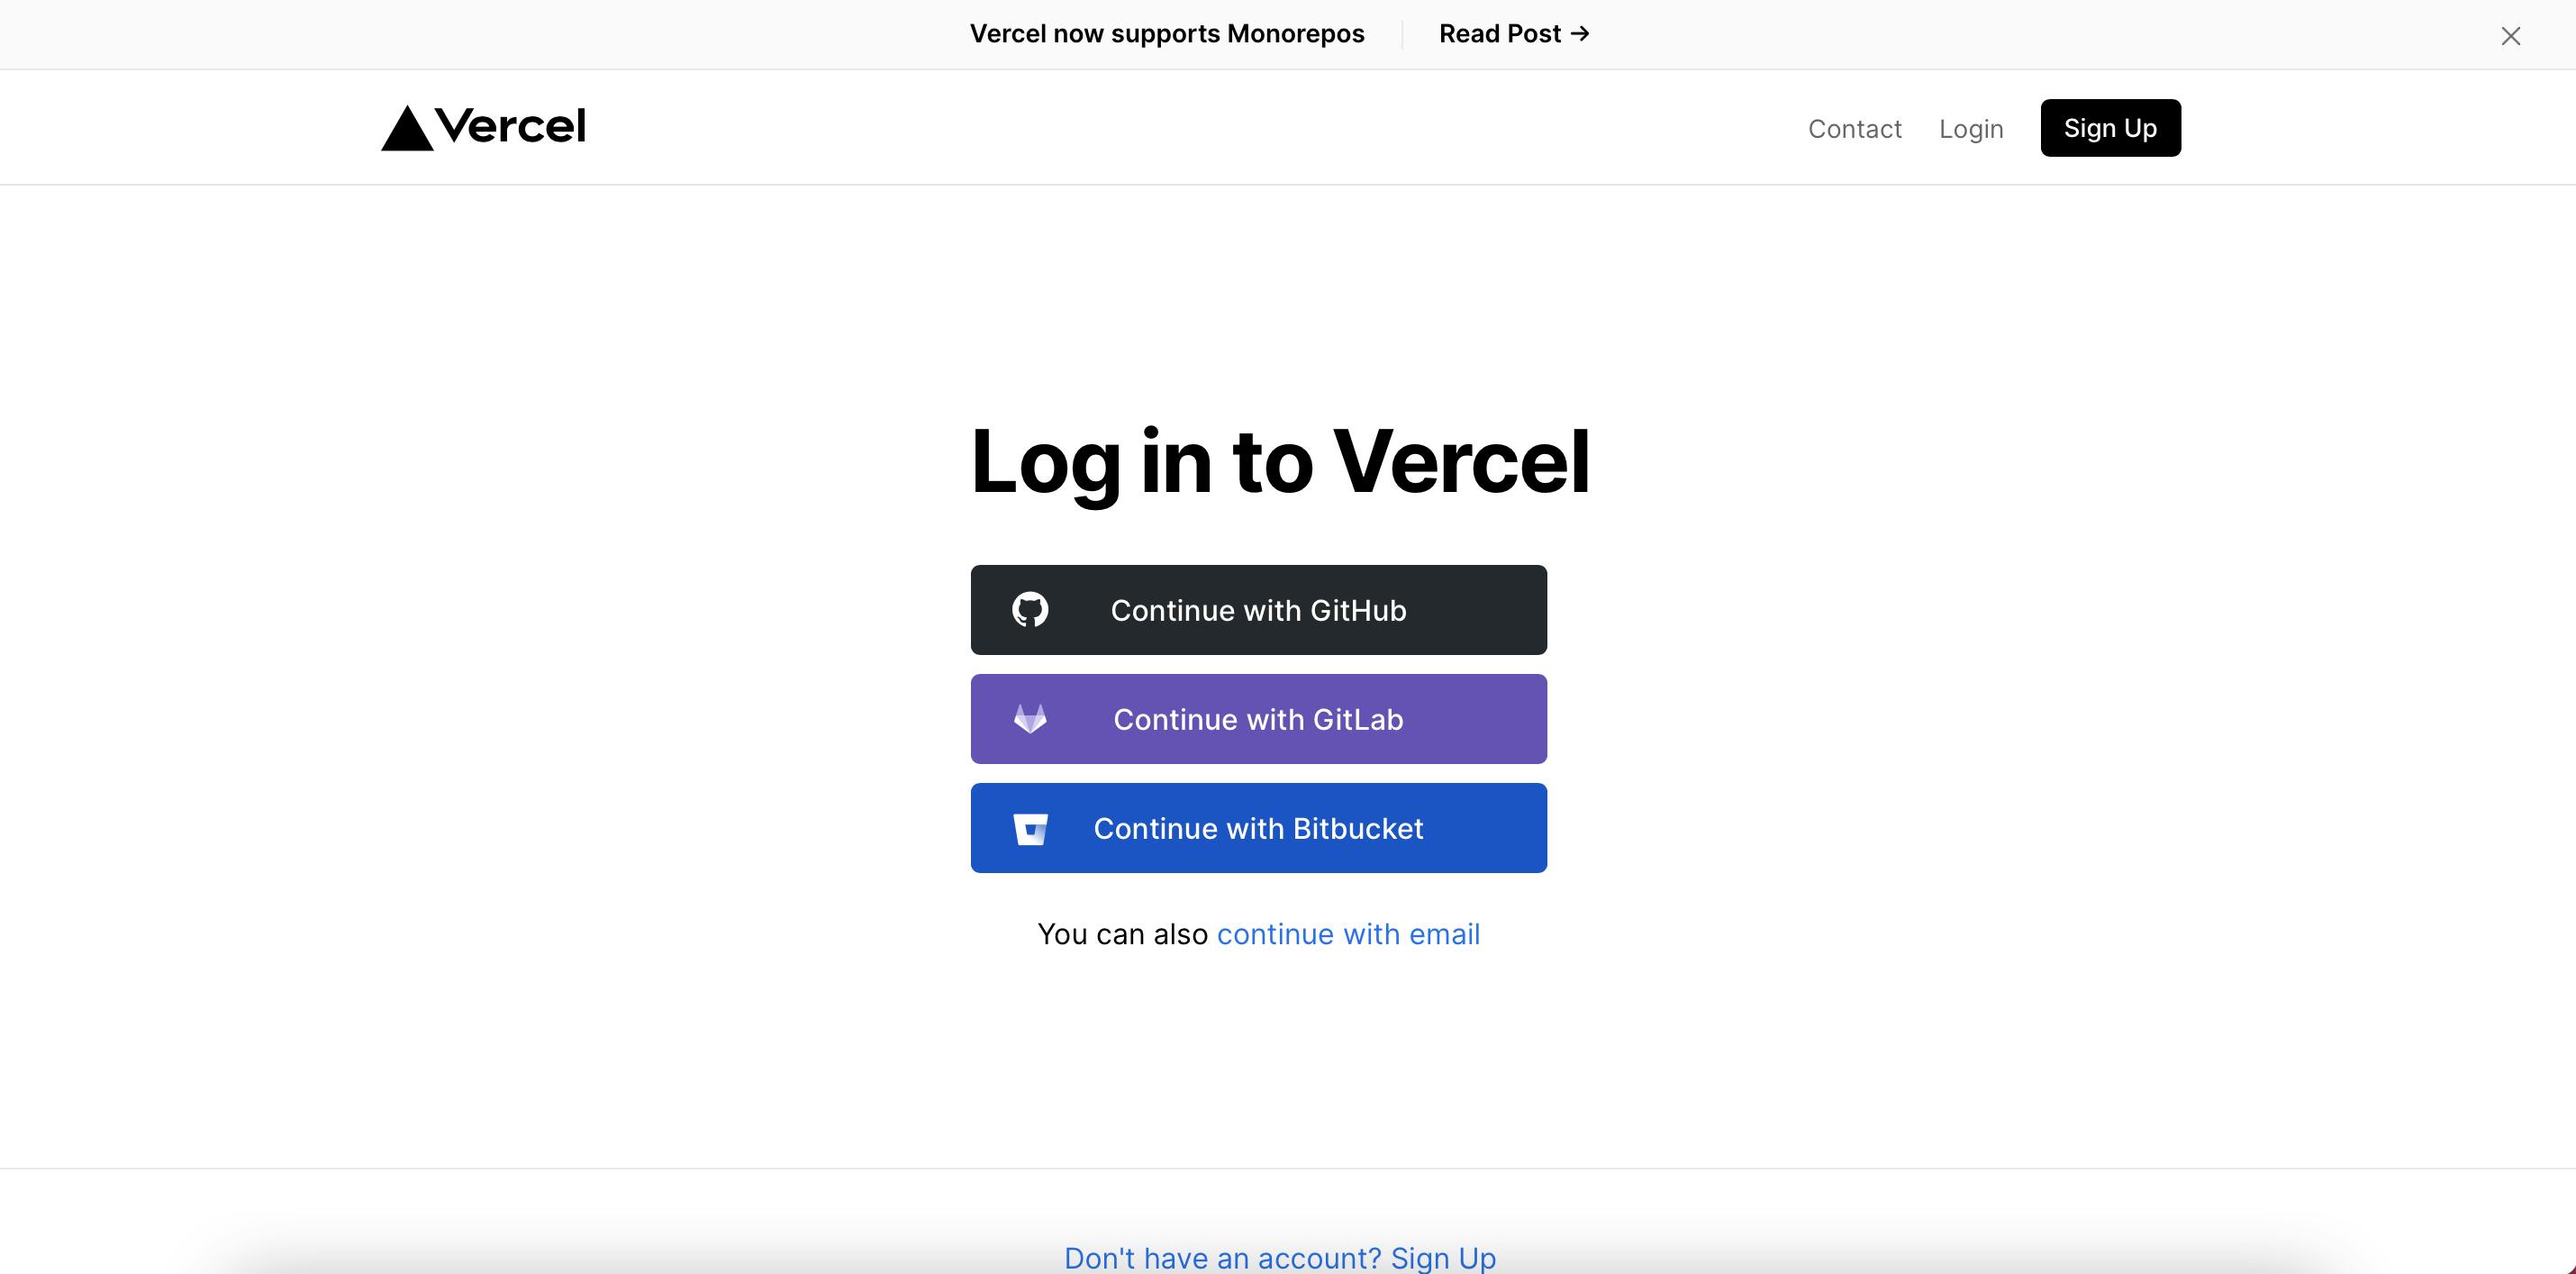Open the Contact page from navigation

(1854, 128)
